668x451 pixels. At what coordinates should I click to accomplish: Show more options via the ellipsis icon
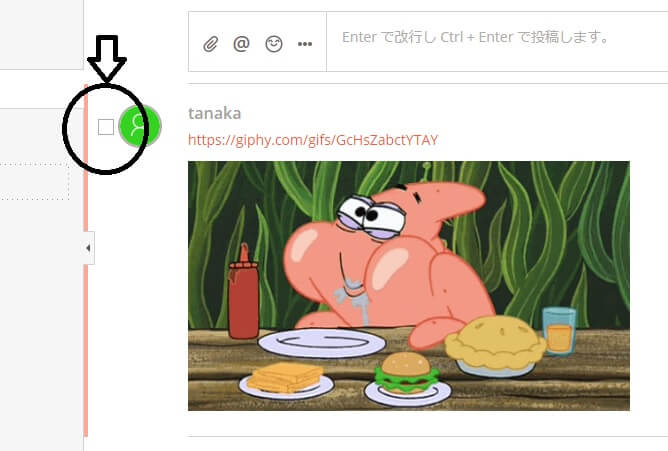click(305, 44)
